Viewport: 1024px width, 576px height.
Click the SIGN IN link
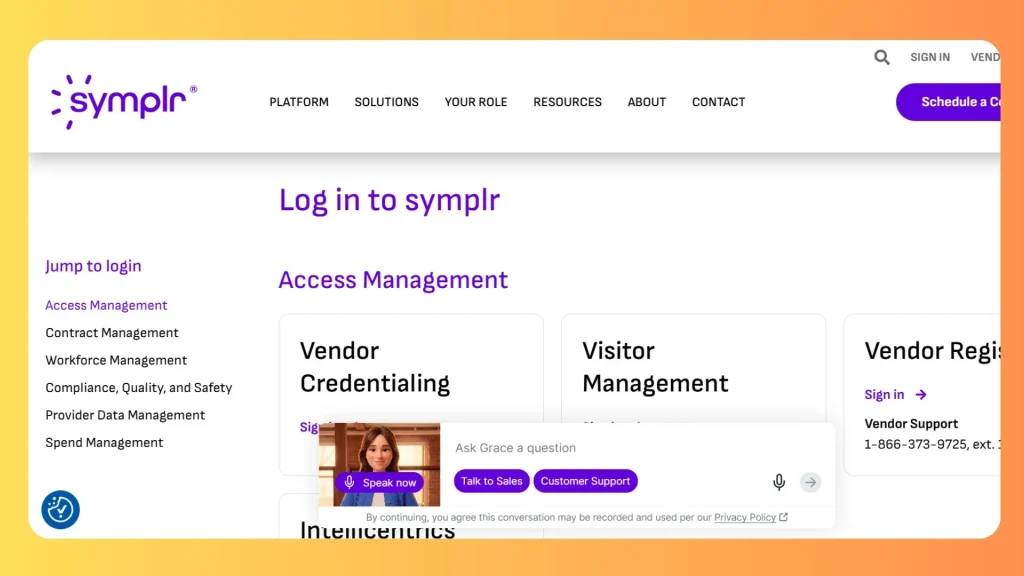pyautogui.click(x=930, y=57)
